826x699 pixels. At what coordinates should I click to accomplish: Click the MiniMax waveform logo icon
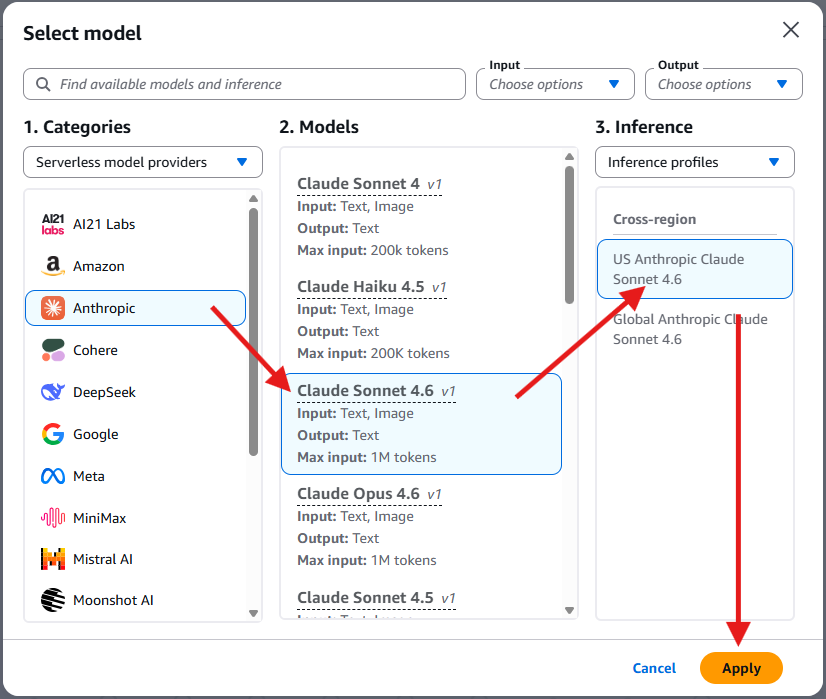(x=53, y=518)
